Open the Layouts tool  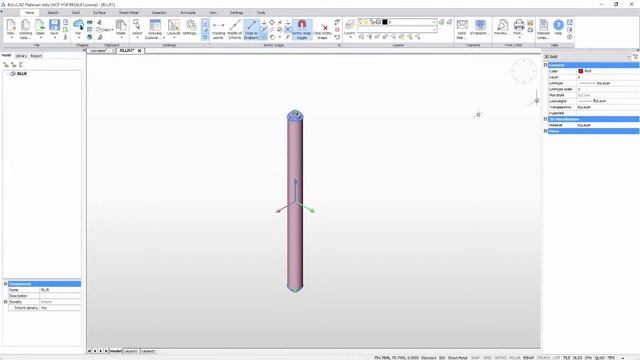173,29
